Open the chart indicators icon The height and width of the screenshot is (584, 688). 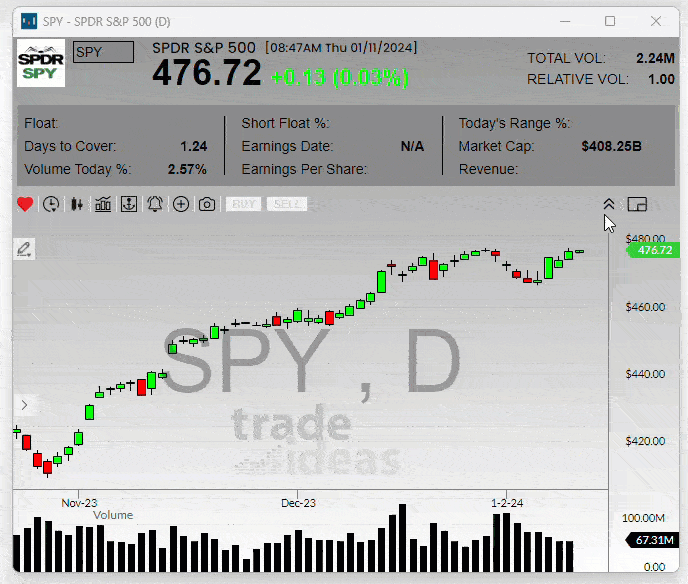103,204
